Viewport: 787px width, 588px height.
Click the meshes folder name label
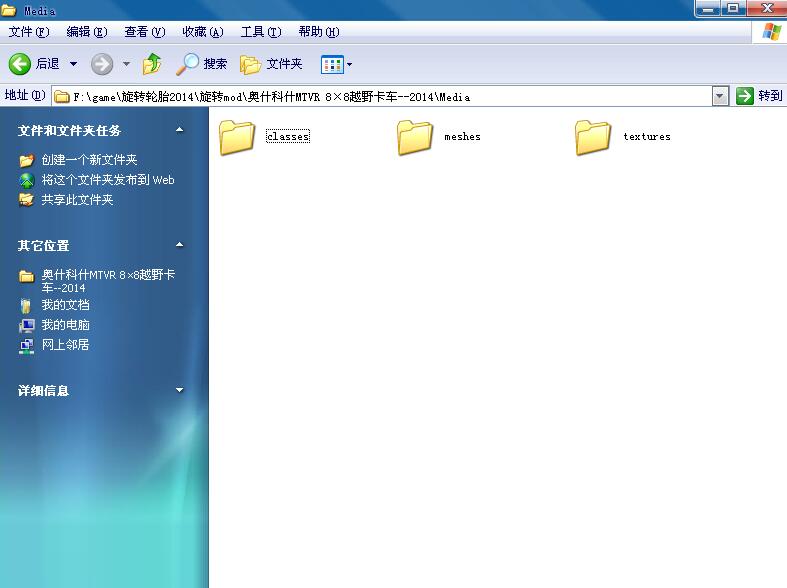462,136
